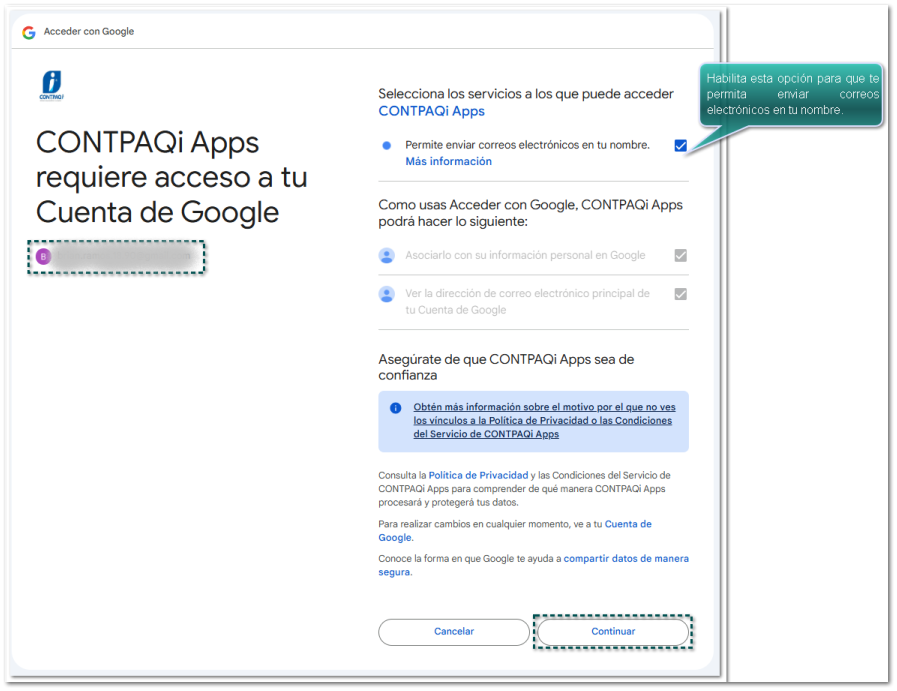
Task: Click the person icon beside 'Asociarlo con su información'
Action: [x=387, y=256]
